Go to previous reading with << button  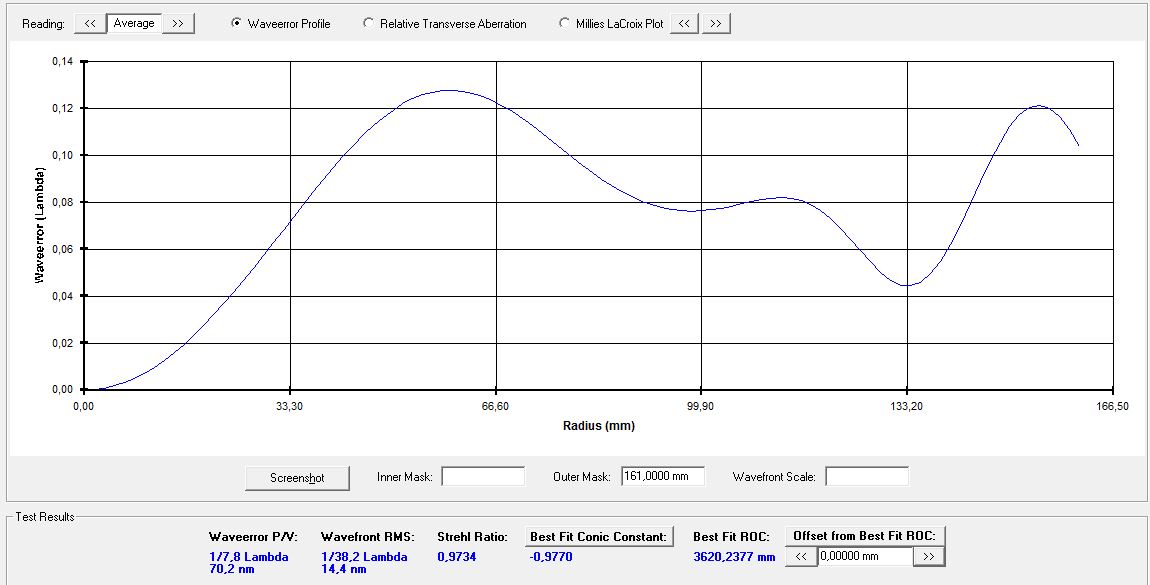(x=90, y=23)
